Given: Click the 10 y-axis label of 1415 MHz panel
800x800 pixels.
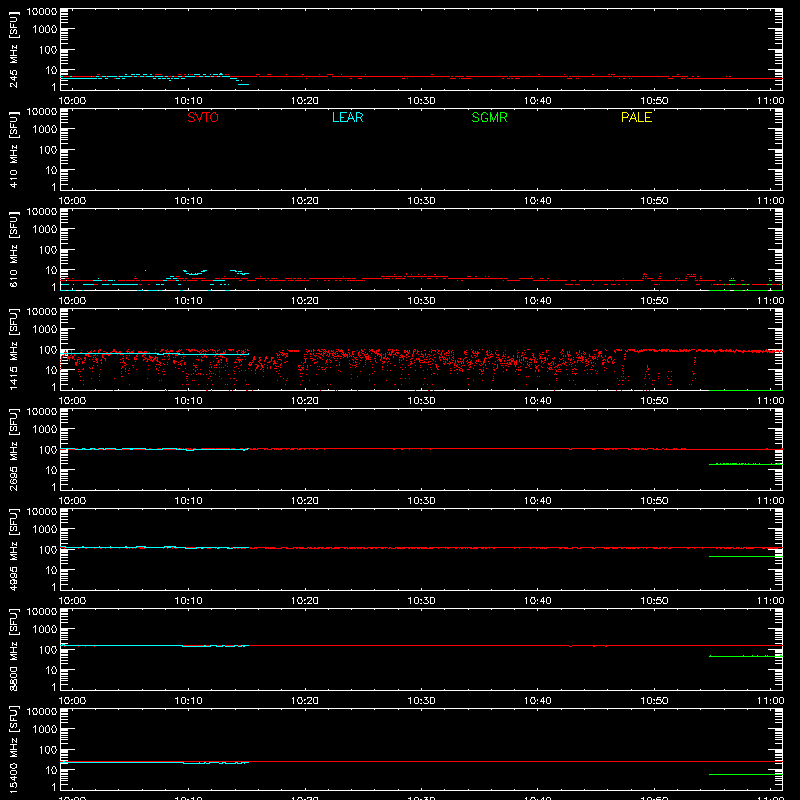Looking at the screenshot, I should point(52,370).
